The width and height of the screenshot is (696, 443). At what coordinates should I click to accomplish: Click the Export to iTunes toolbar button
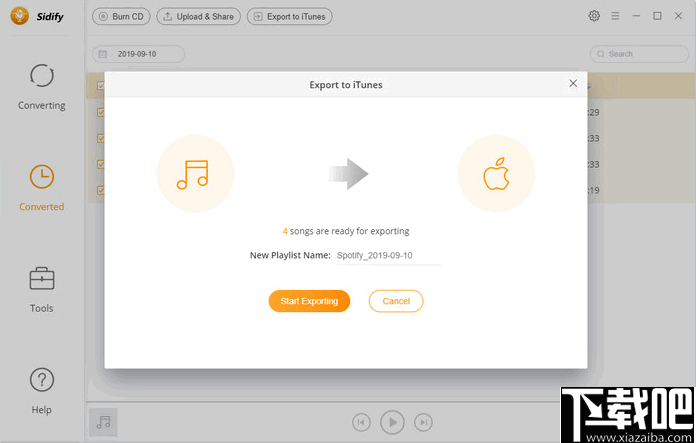click(x=289, y=16)
